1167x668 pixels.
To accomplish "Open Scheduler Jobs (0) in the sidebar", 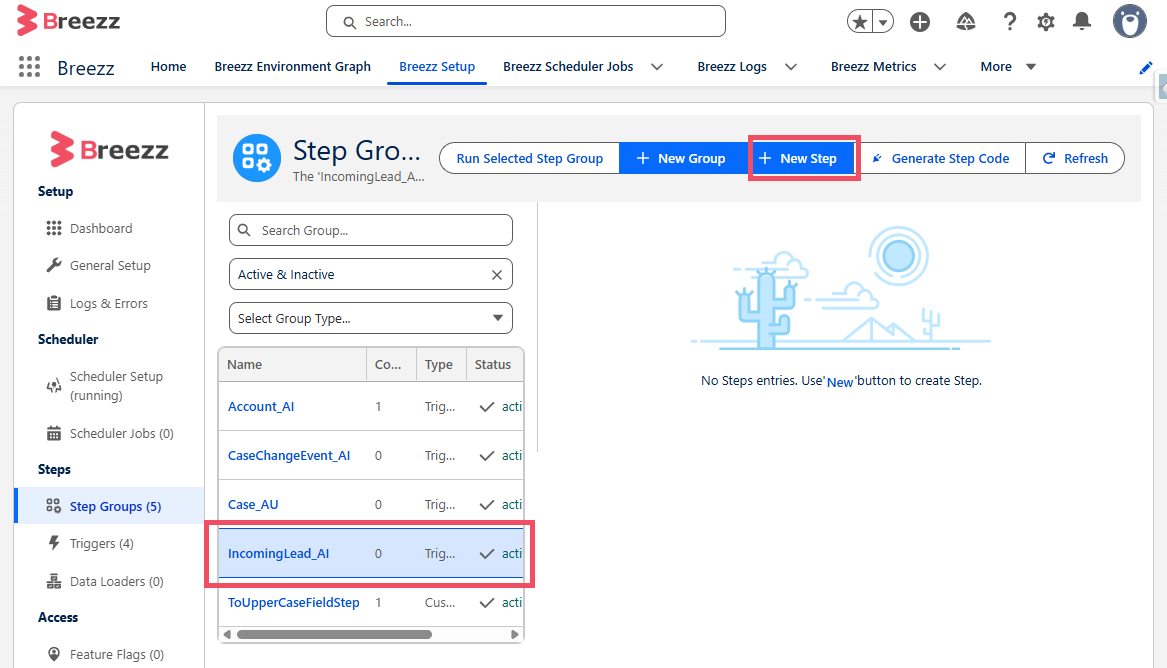I will (x=121, y=434).
